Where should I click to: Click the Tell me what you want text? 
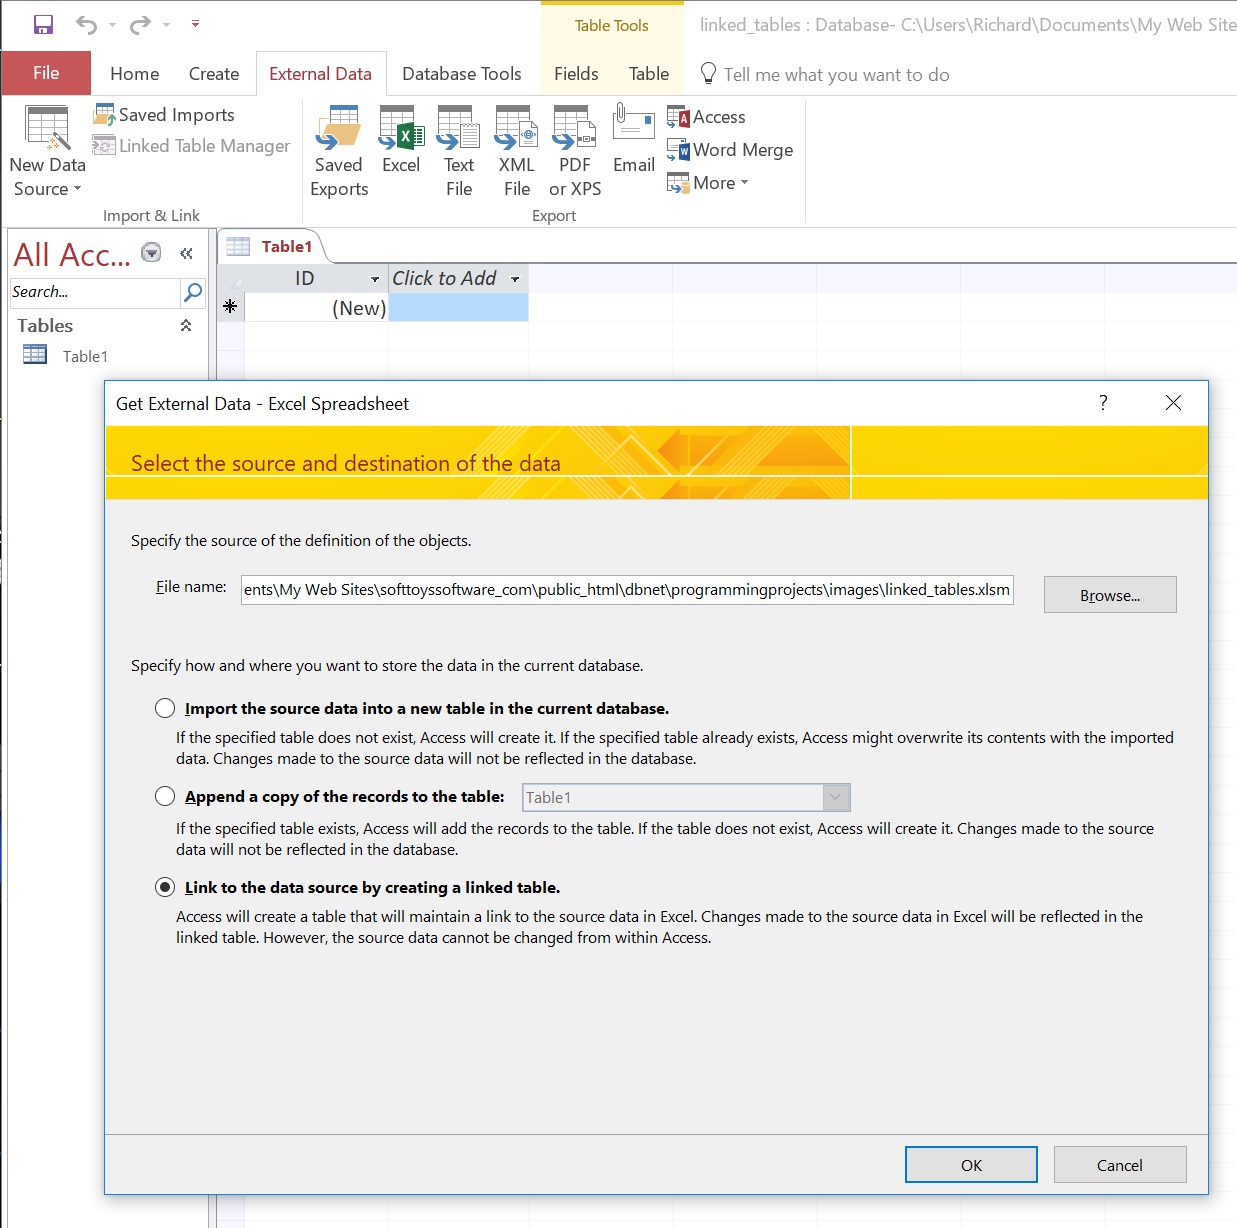coord(837,75)
